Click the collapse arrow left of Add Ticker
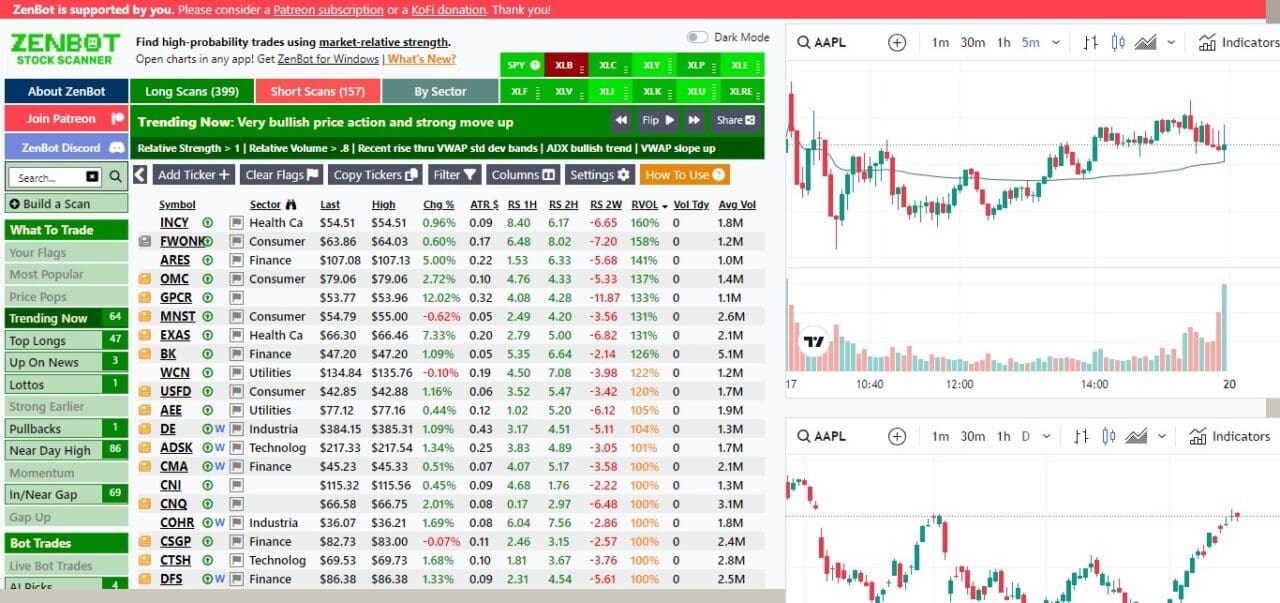This screenshot has height=603, width=1280. 140,174
